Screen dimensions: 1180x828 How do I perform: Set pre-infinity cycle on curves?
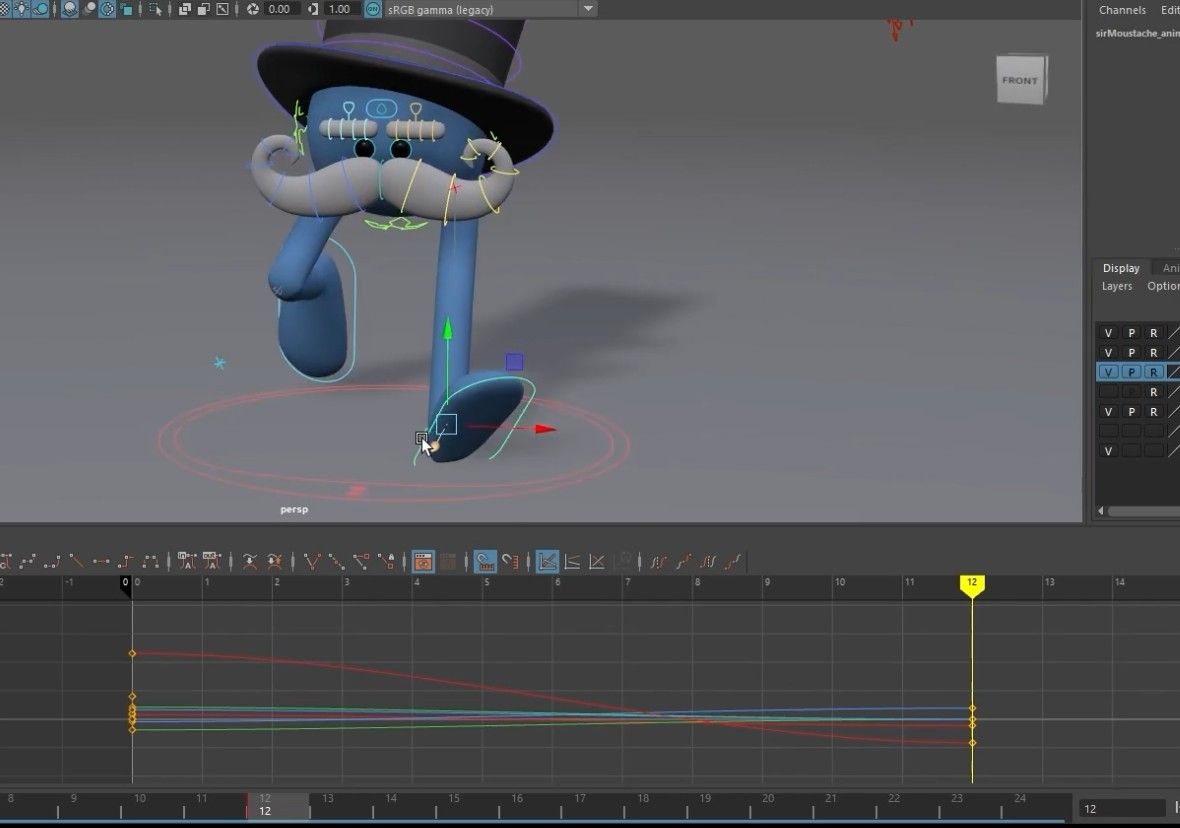pos(658,561)
